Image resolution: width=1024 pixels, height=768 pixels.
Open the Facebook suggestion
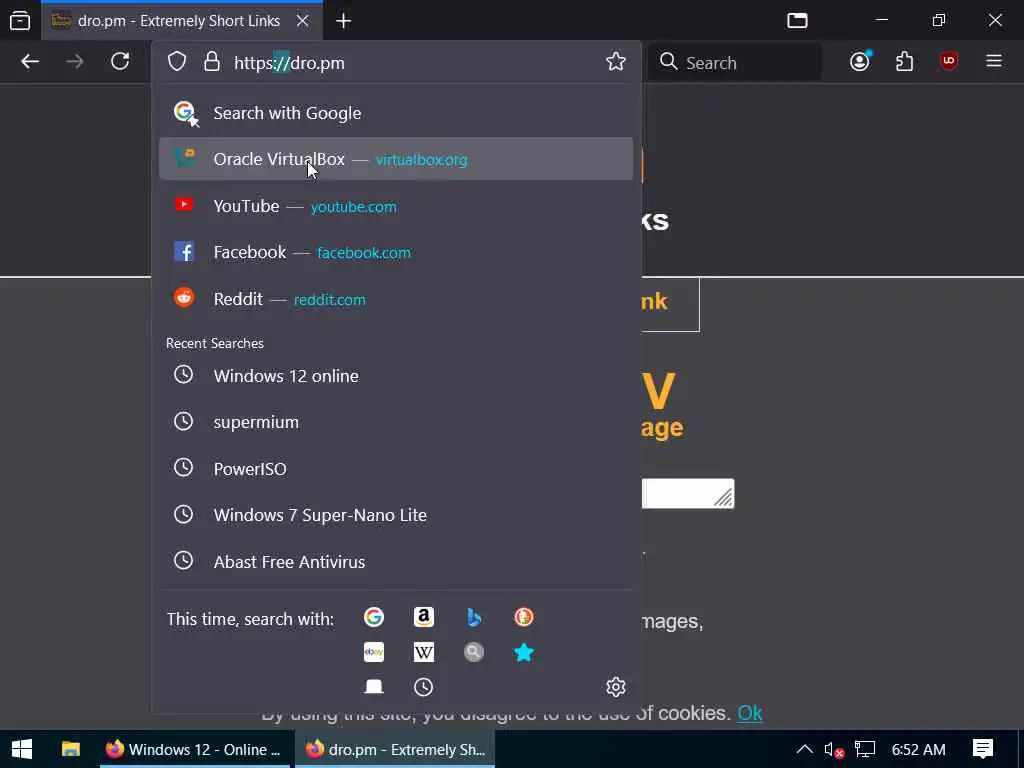coord(396,252)
